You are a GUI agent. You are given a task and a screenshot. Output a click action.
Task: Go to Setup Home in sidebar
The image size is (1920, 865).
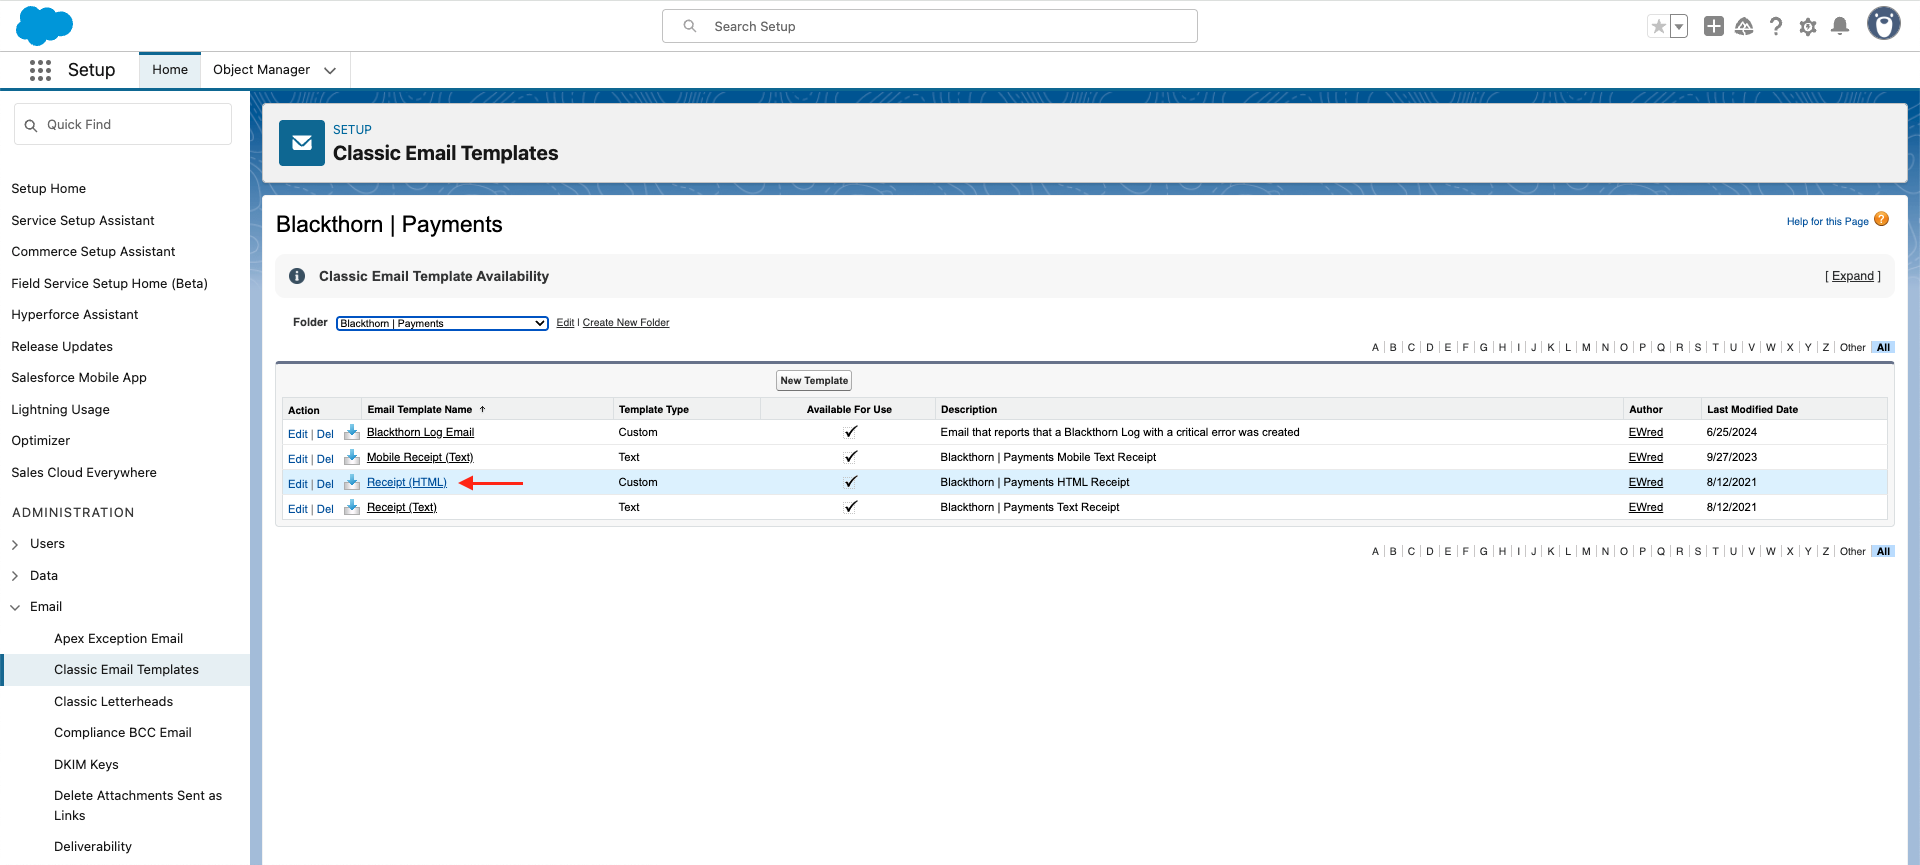pos(49,189)
